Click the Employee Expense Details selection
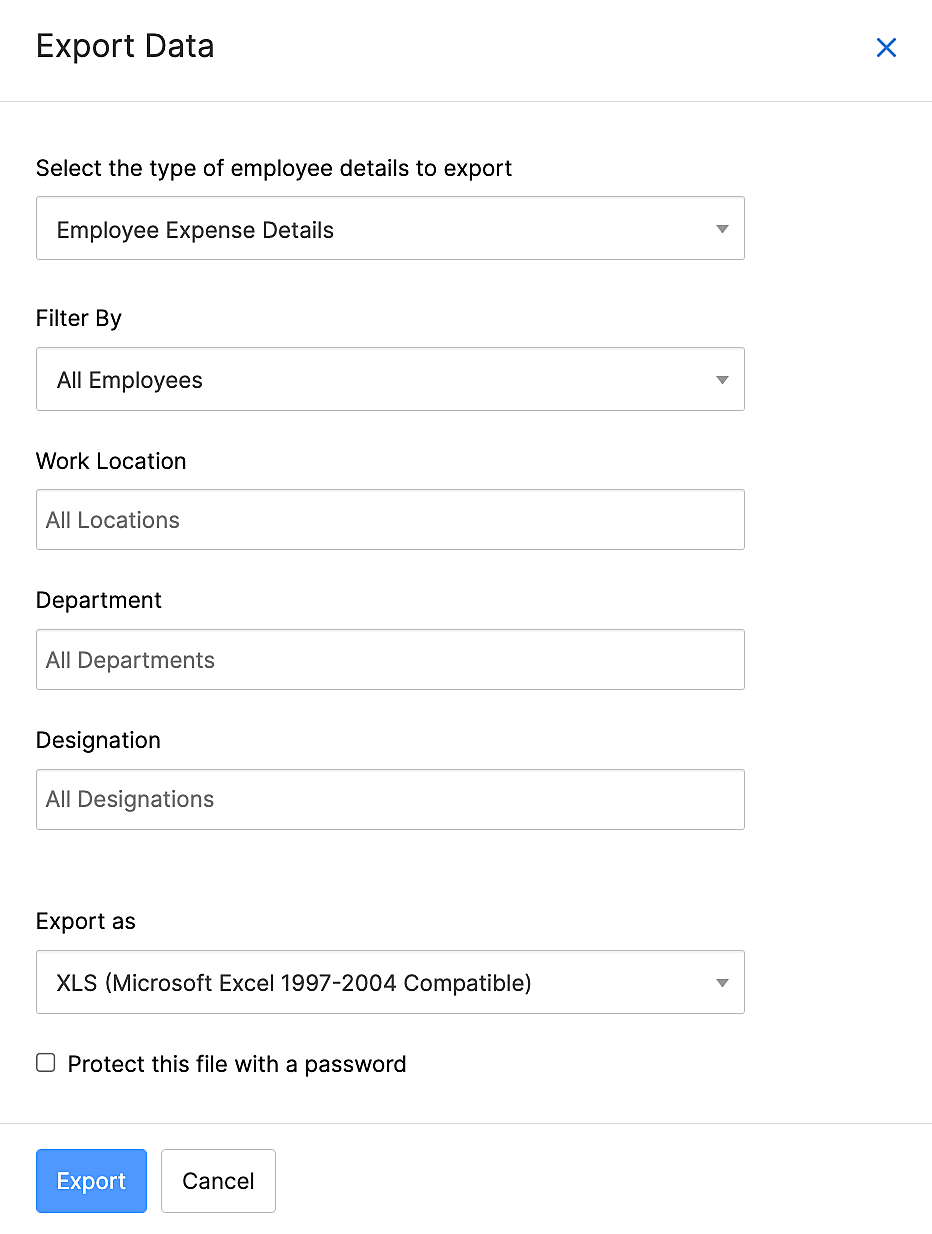This screenshot has width=932, height=1234. click(x=390, y=228)
